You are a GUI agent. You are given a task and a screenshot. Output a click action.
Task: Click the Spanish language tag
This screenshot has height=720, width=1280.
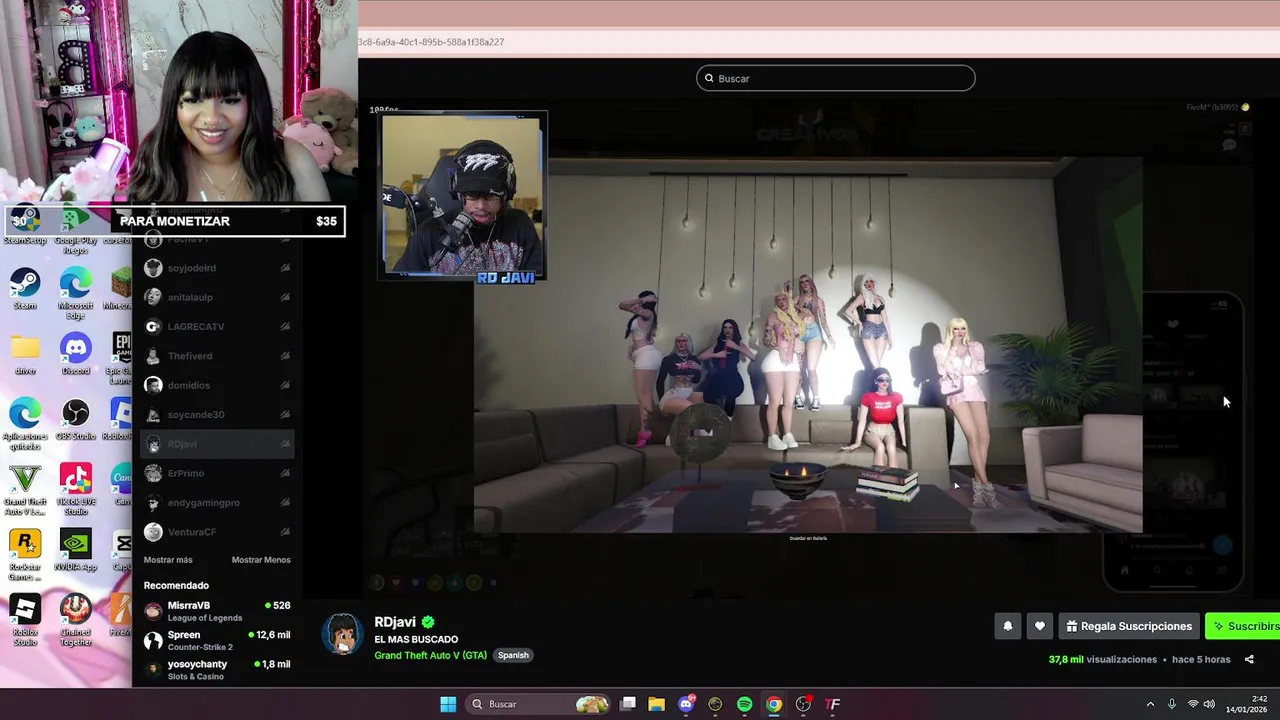point(513,655)
